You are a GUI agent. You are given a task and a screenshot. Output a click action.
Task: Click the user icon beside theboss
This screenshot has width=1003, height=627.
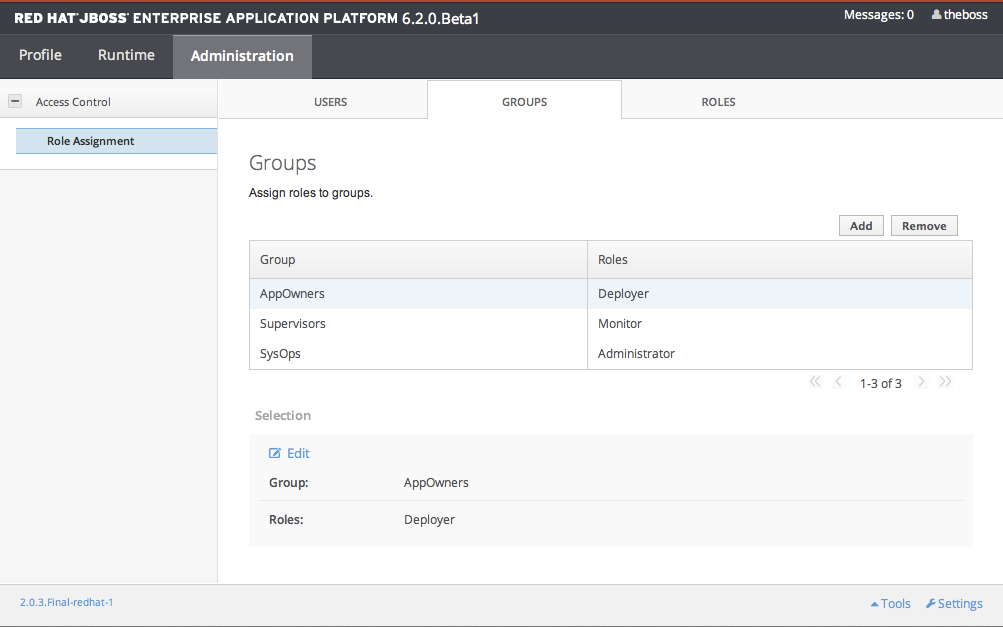(x=936, y=15)
